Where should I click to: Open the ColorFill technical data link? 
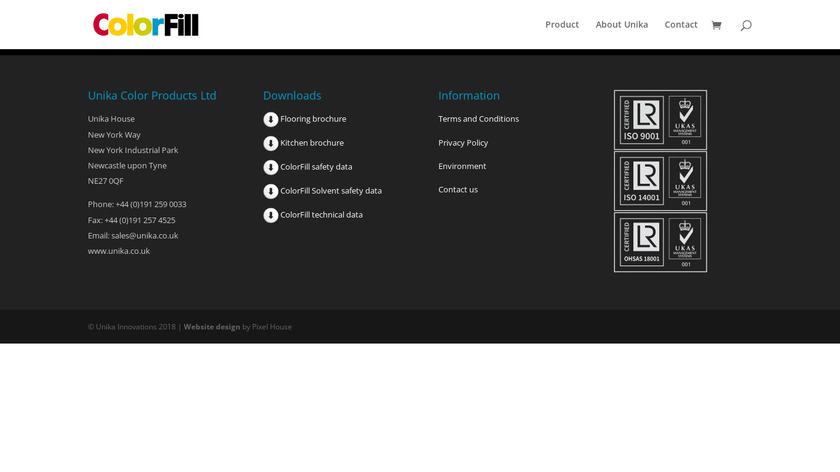point(321,215)
